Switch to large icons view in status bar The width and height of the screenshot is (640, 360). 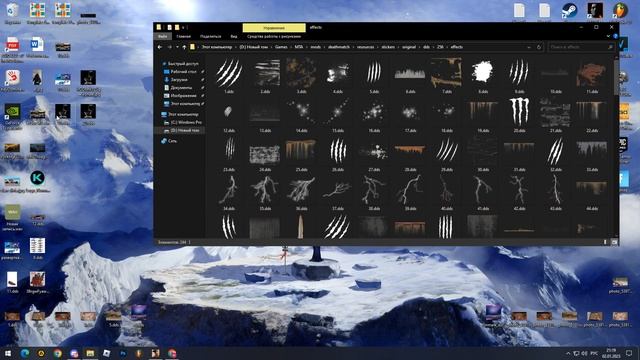(x=614, y=242)
